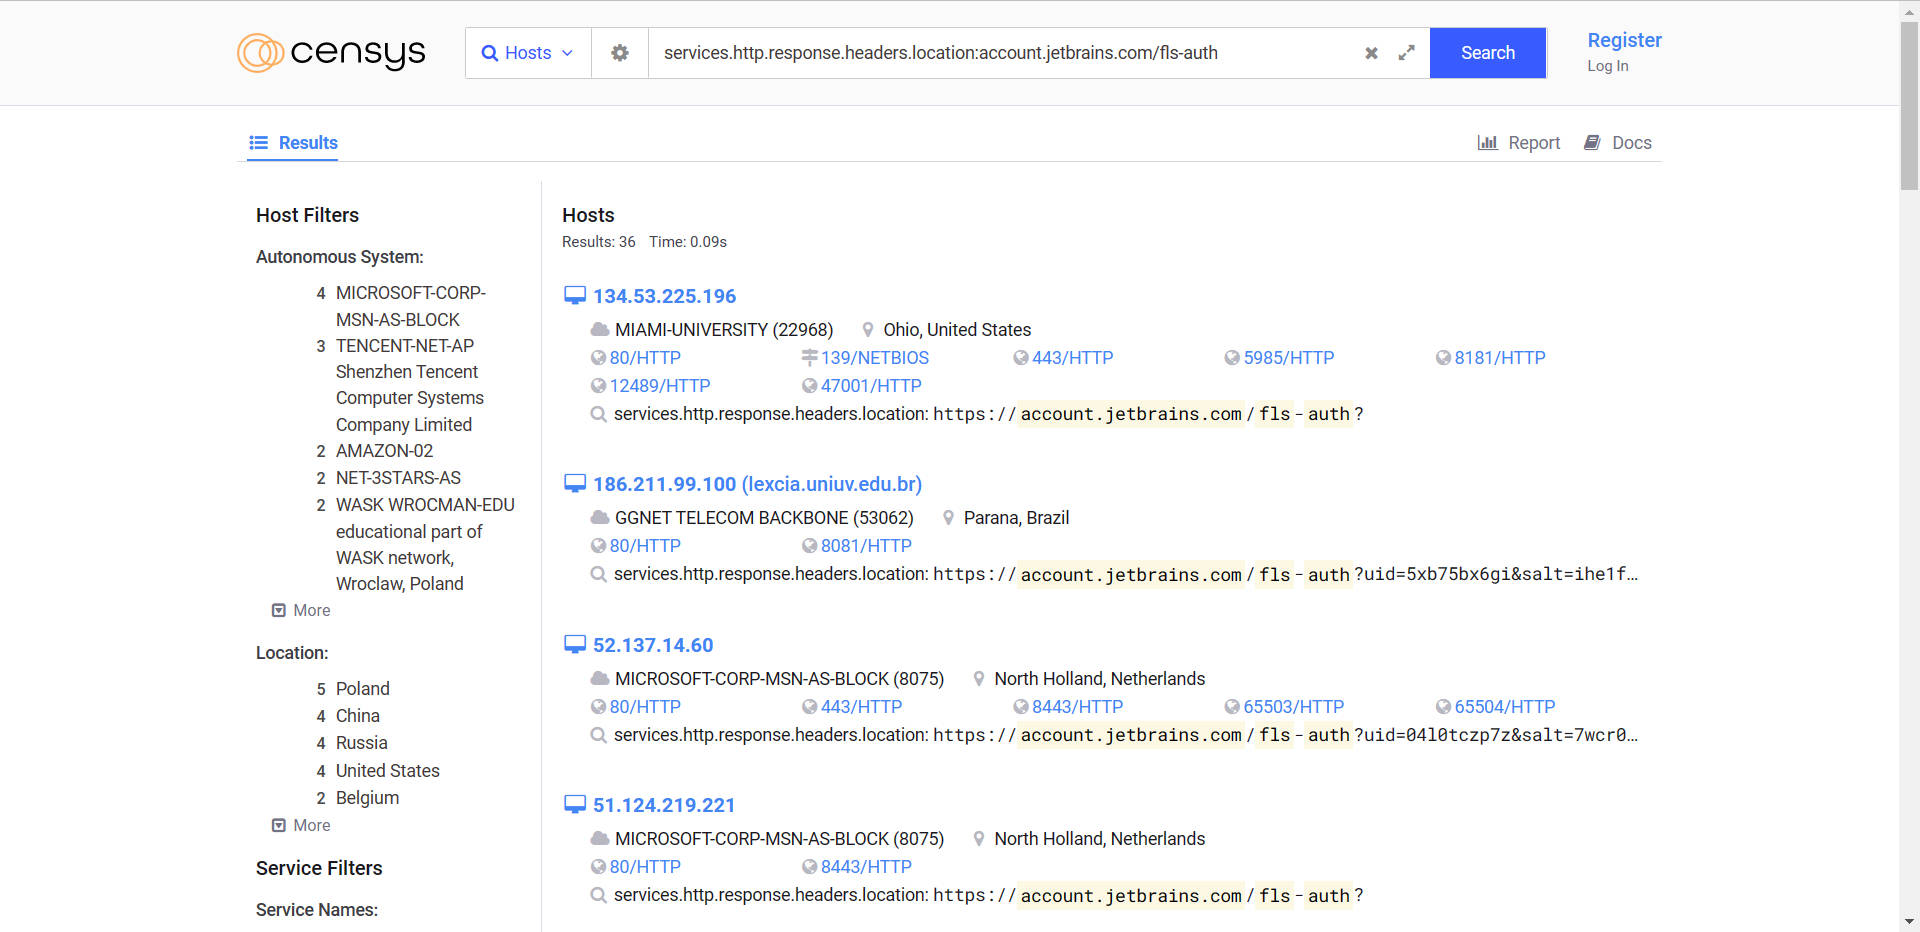1920x932 pixels.
Task: Open host 51.124.219.221
Action: (x=664, y=805)
